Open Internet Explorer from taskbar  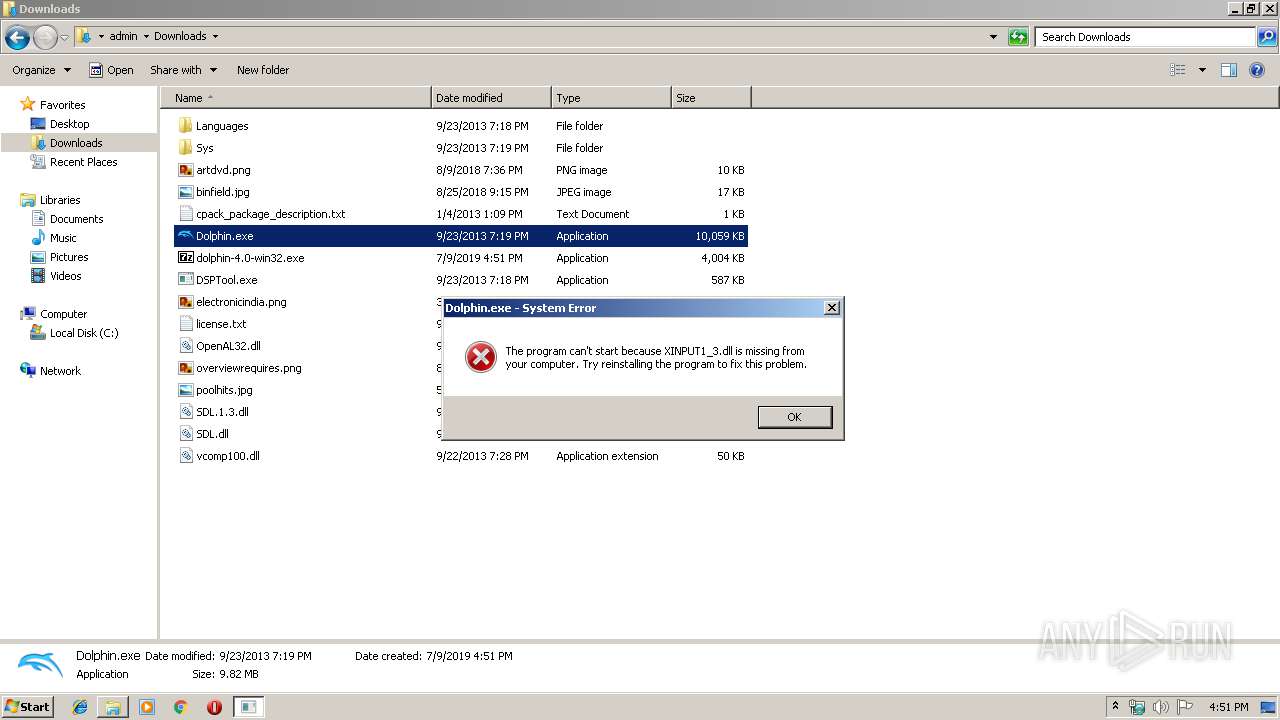pos(80,707)
